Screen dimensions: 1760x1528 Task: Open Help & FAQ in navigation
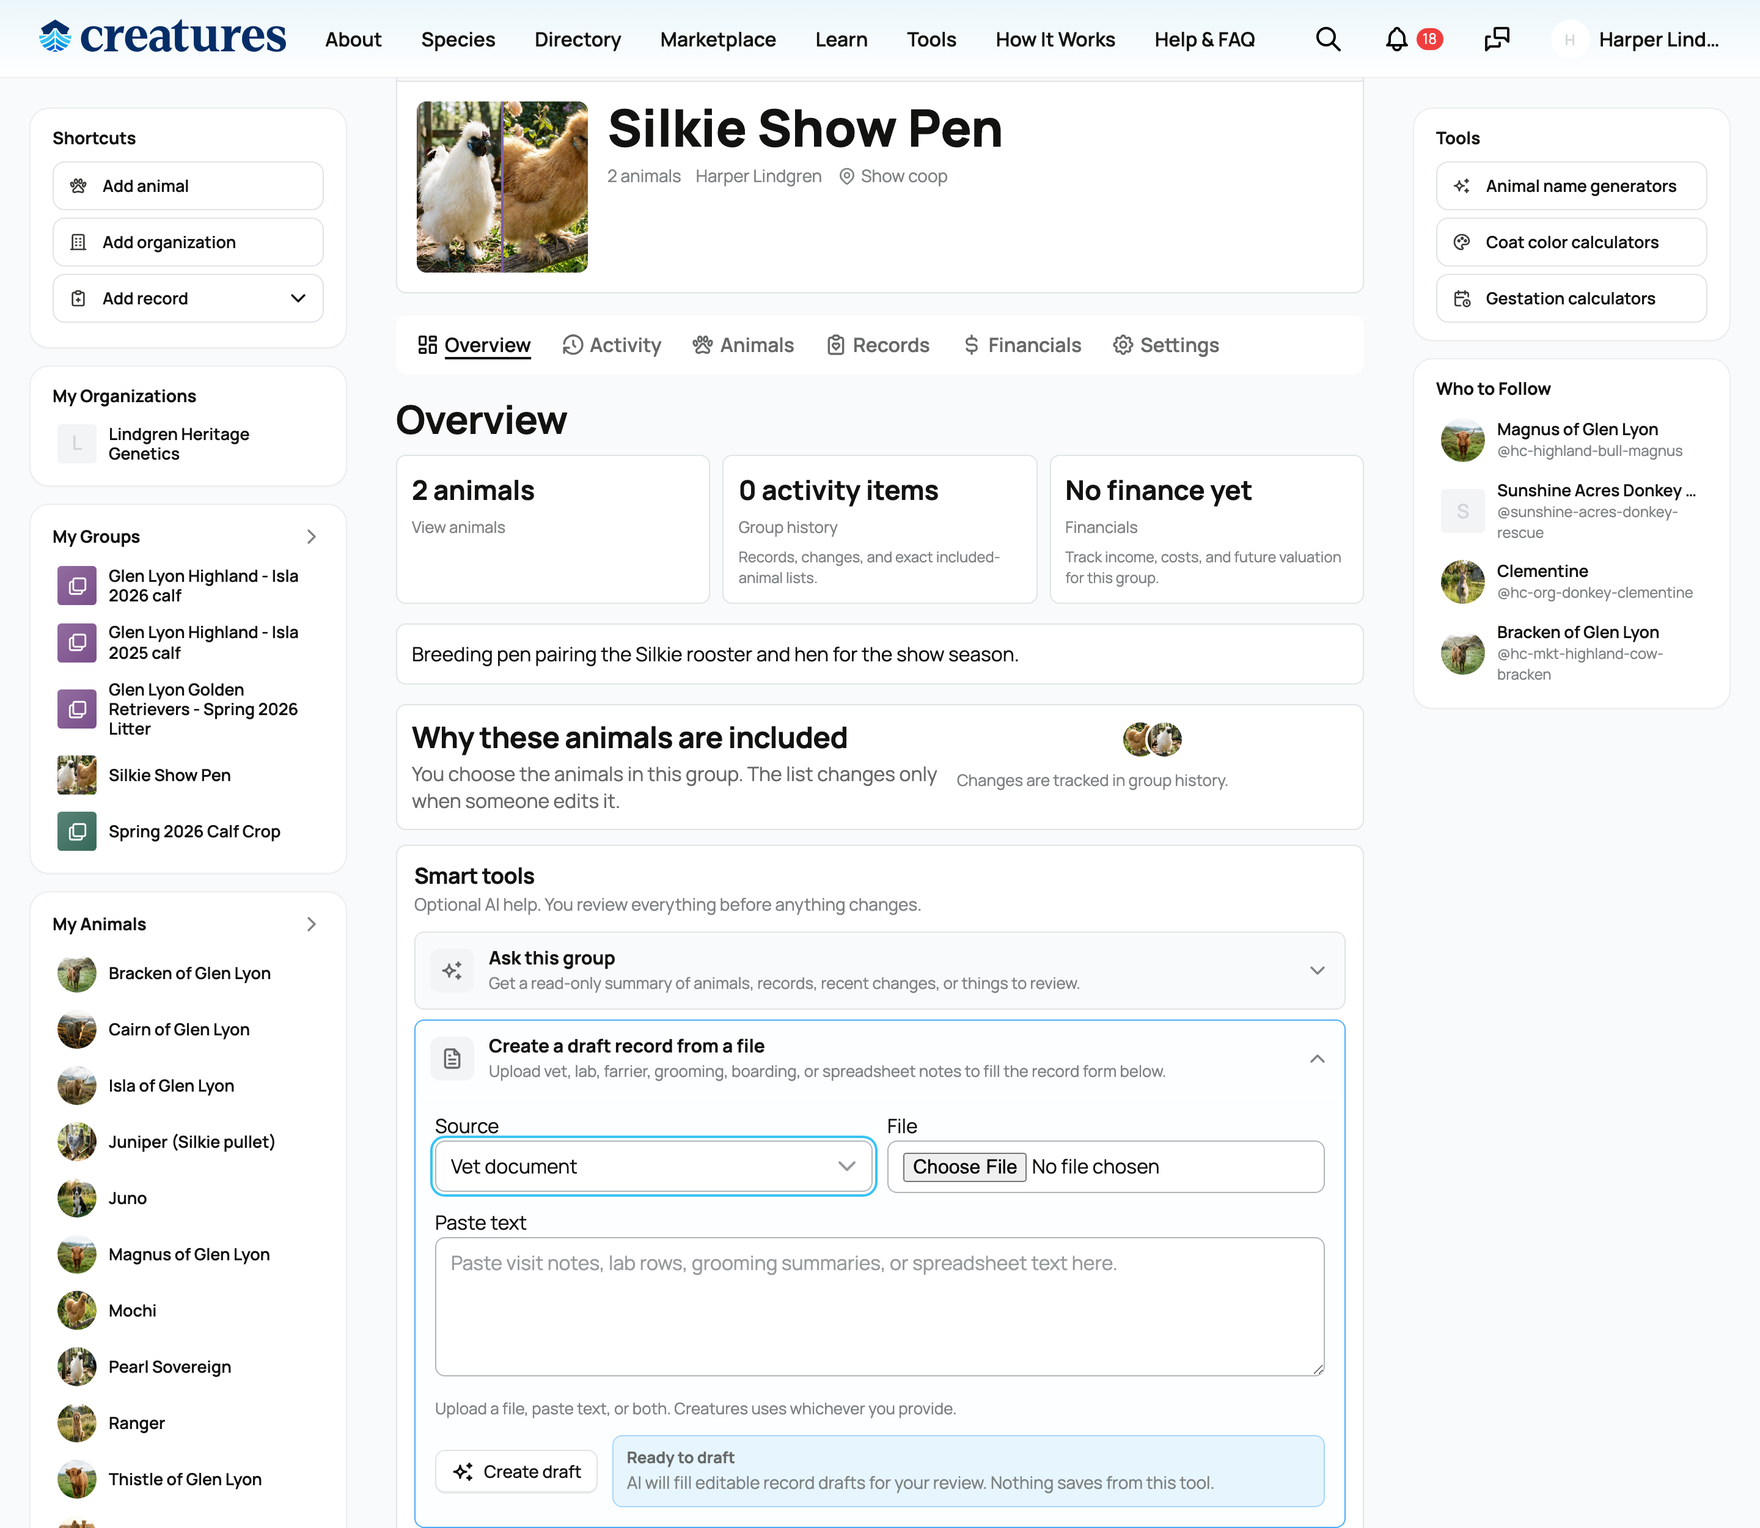(1204, 39)
